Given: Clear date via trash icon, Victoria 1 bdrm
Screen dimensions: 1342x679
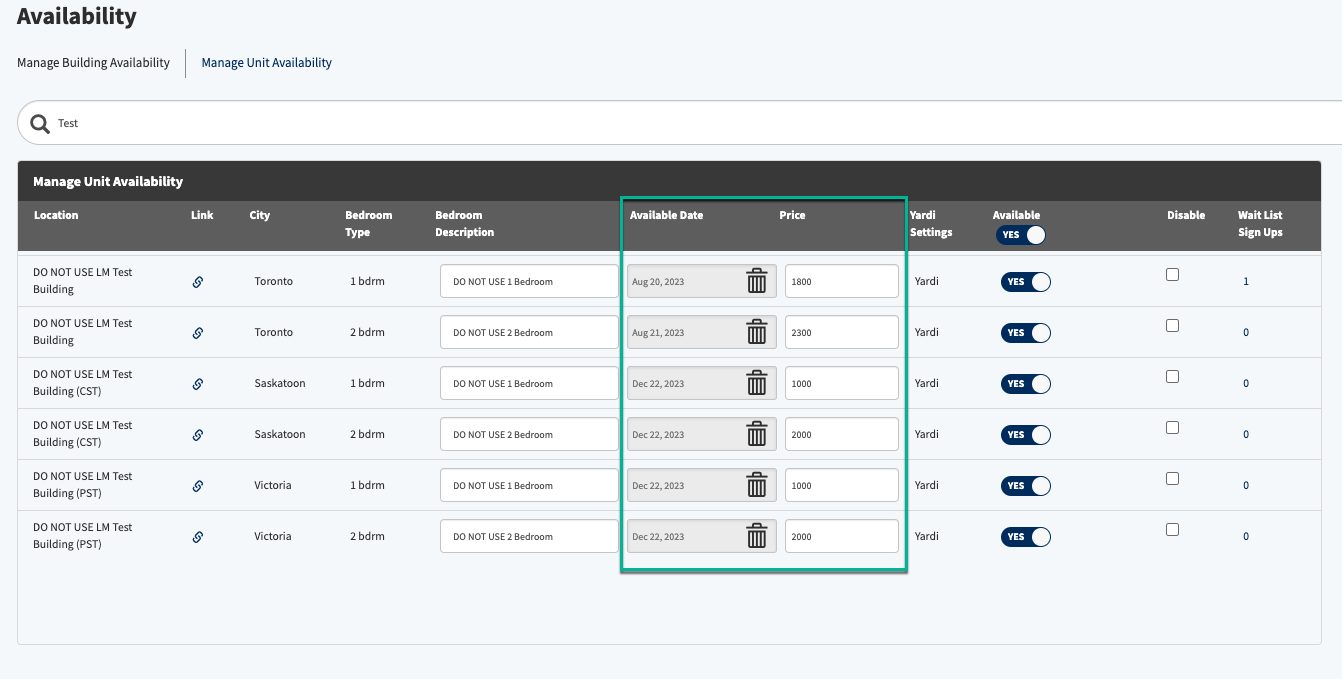Looking at the screenshot, I should pos(757,485).
